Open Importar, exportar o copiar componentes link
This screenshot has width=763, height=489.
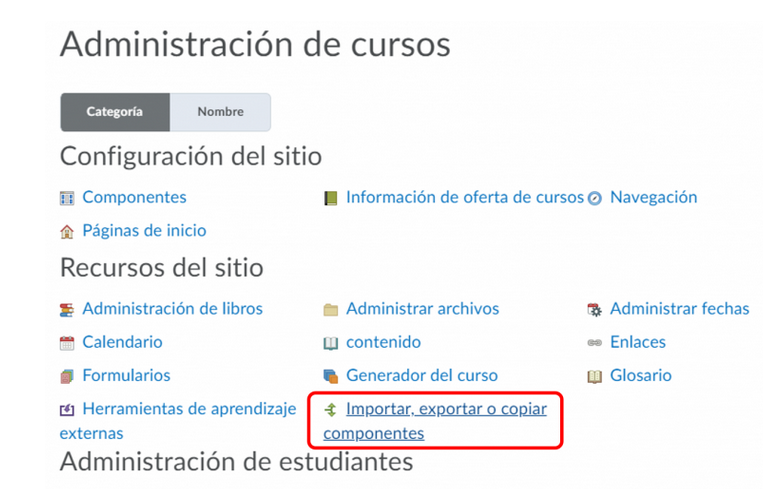pyautogui.click(x=446, y=409)
